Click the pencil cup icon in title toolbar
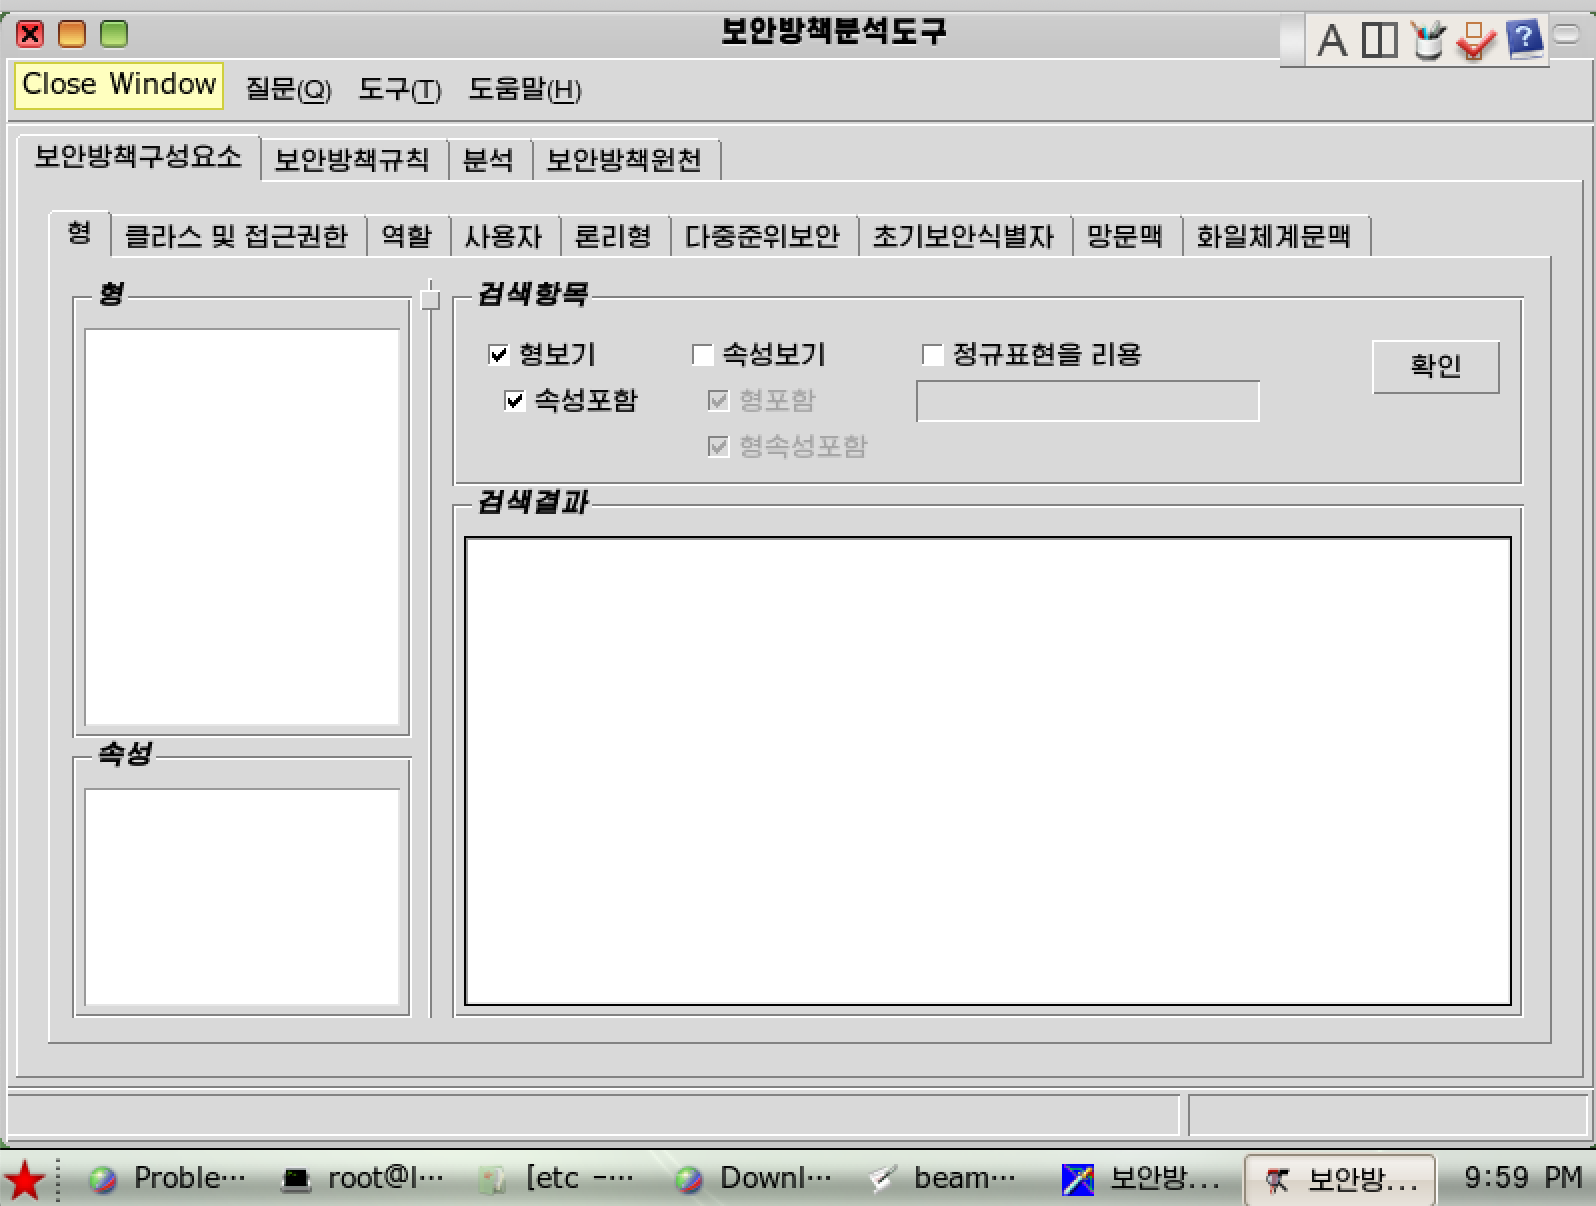 coord(1428,40)
